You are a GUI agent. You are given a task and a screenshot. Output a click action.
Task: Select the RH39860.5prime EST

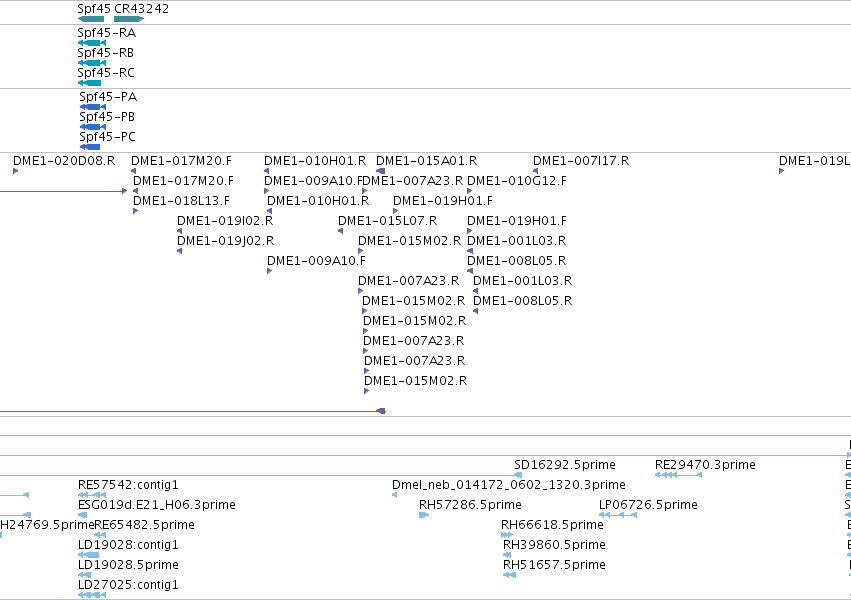pos(507,556)
